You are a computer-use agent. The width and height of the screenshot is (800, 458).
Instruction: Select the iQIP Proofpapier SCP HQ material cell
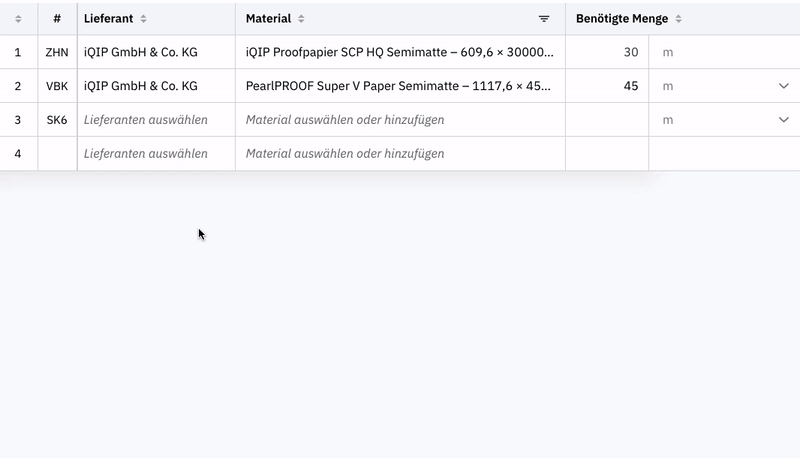[400, 52]
